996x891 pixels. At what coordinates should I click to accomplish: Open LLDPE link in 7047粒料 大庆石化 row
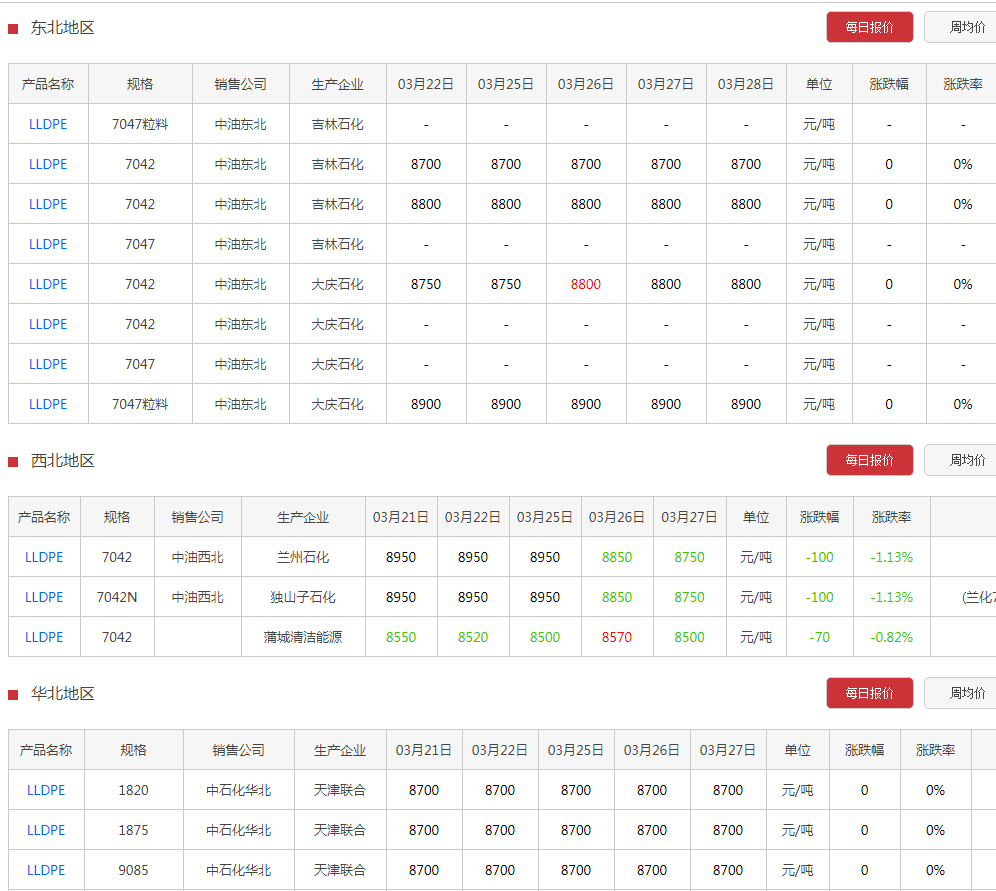(x=48, y=405)
